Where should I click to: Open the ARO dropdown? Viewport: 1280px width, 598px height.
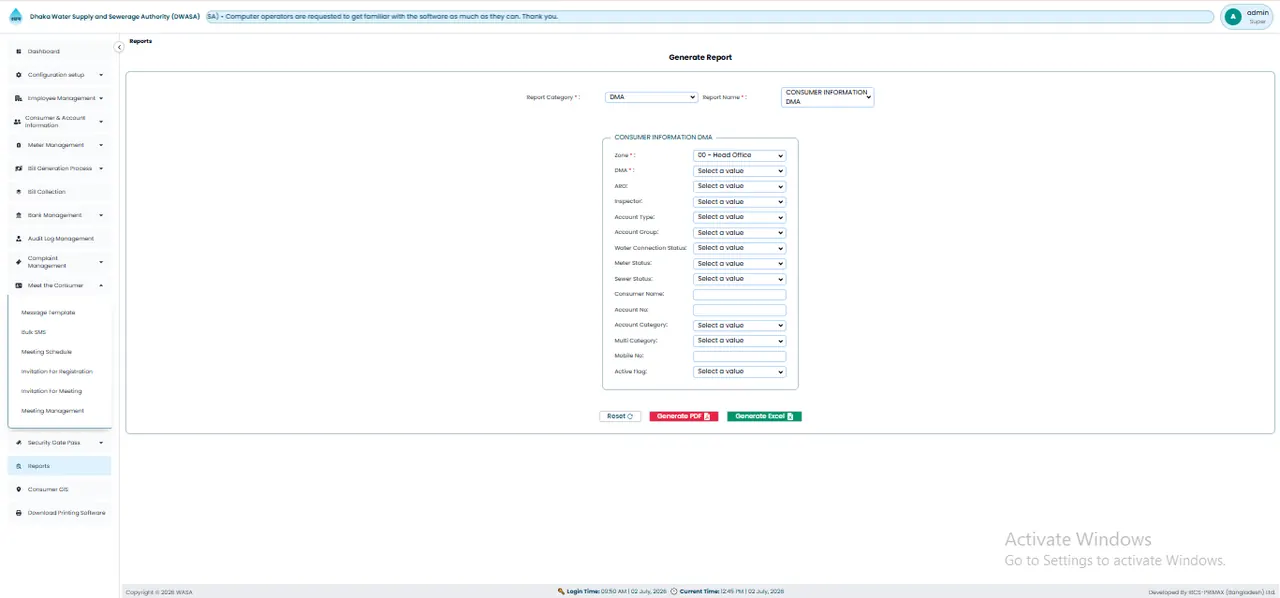pyautogui.click(x=739, y=186)
